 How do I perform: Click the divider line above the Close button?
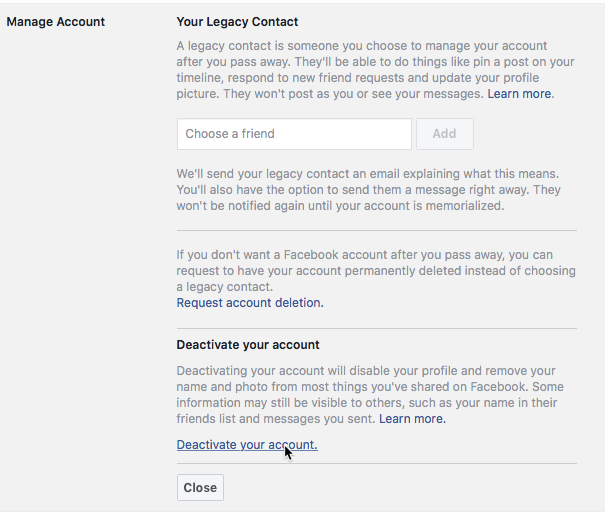tap(377, 463)
